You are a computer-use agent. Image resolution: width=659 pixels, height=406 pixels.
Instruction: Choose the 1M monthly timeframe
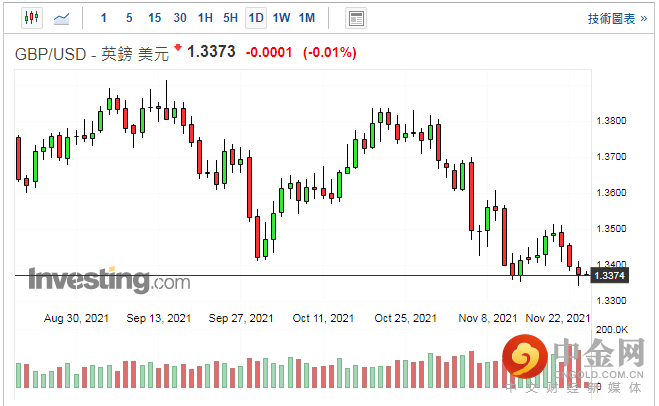click(x=307, y=18)
